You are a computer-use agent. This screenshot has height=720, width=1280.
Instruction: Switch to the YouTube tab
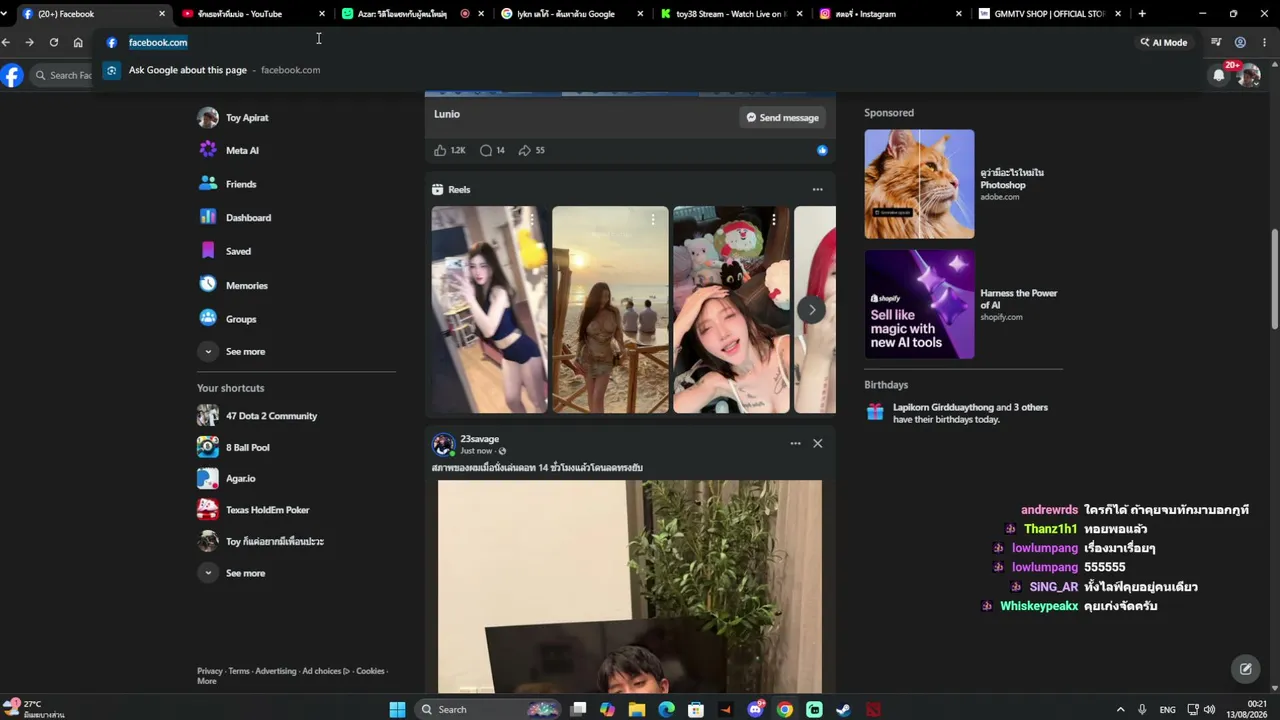[x=250, y=14]
